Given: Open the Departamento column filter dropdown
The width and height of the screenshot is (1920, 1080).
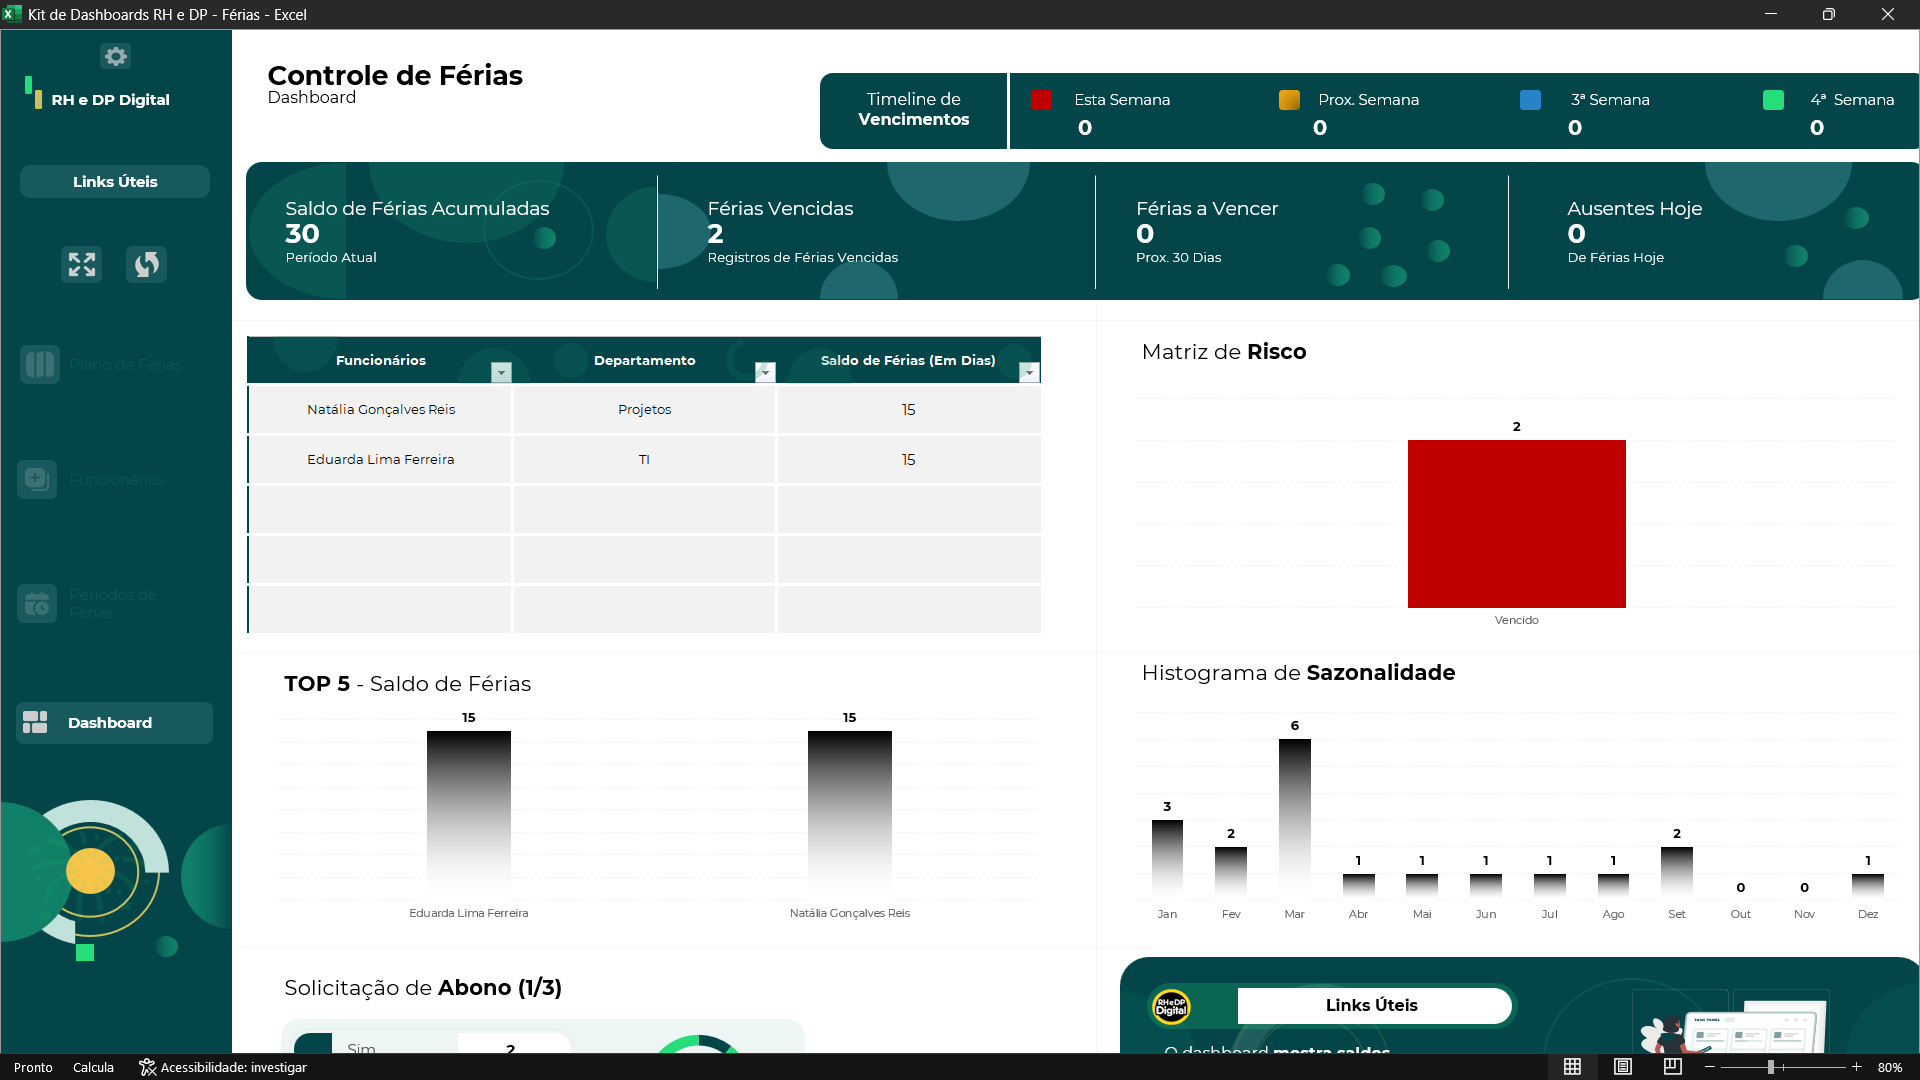Looking at the screenshot, I should [x=765, y=372].
